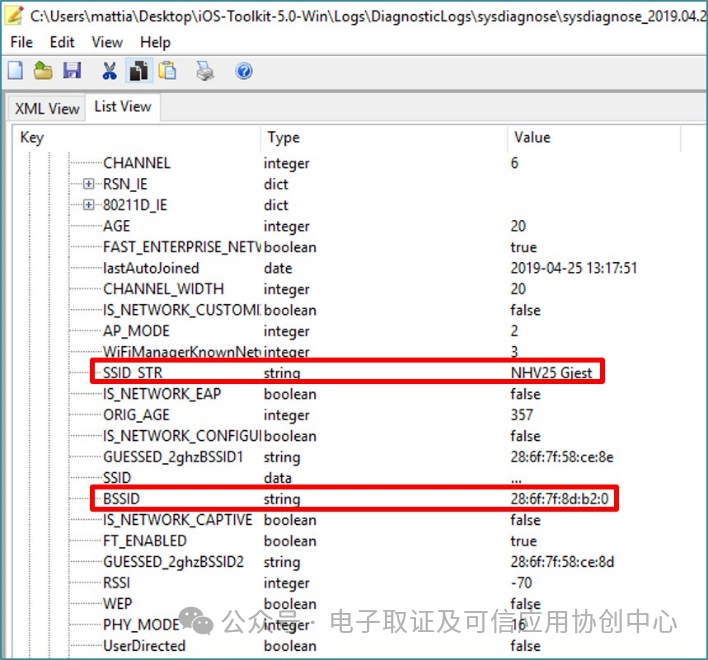This screenshot has height=660, width=708.
Task: Click the Paste clipboard icon
Action: pyautogui.click(x=168, y=70)
